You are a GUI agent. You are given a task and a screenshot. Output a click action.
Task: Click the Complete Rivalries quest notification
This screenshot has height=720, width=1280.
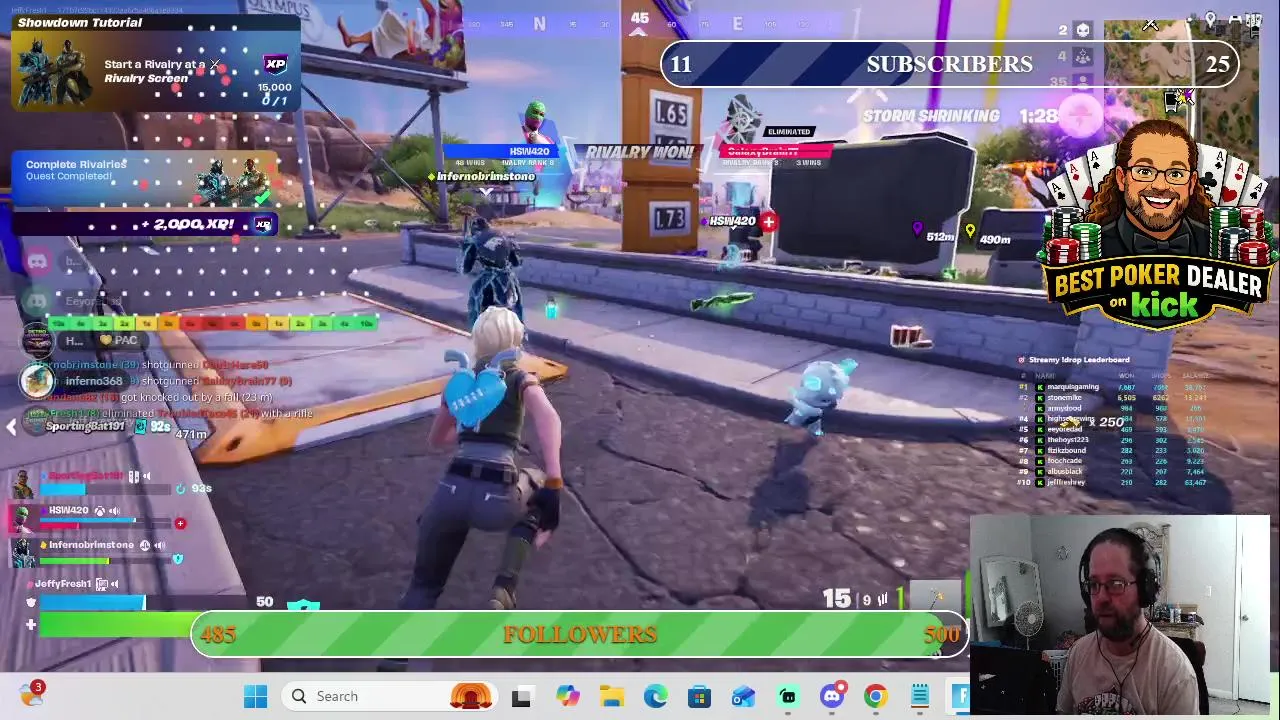145,178
